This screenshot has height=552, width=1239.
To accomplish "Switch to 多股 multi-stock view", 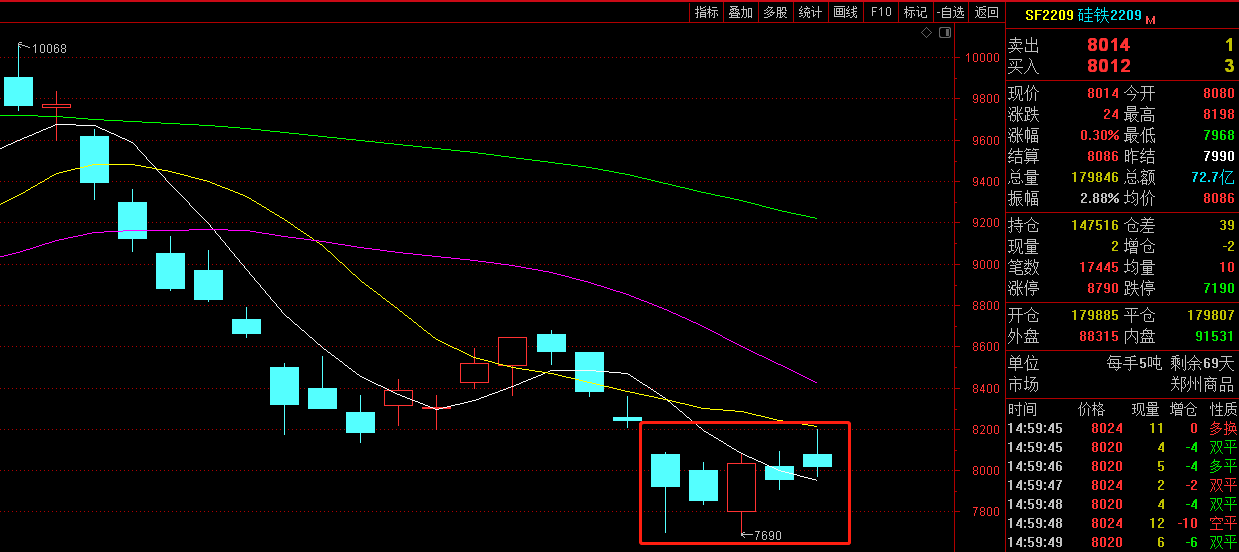I will tap(775, 12).
